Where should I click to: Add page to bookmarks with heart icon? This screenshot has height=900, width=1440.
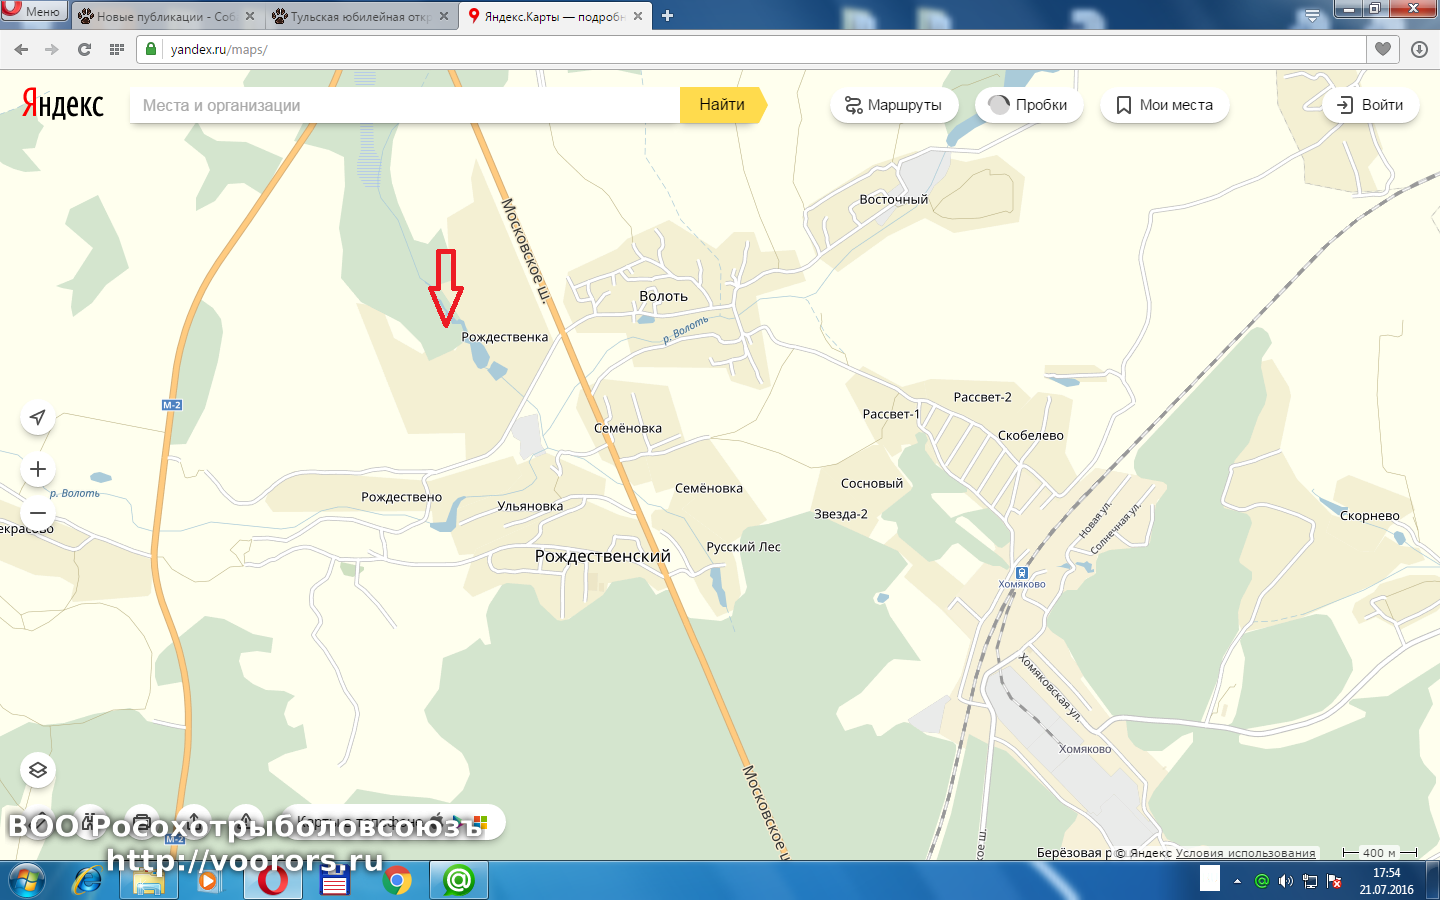(x=1383, y=49)
